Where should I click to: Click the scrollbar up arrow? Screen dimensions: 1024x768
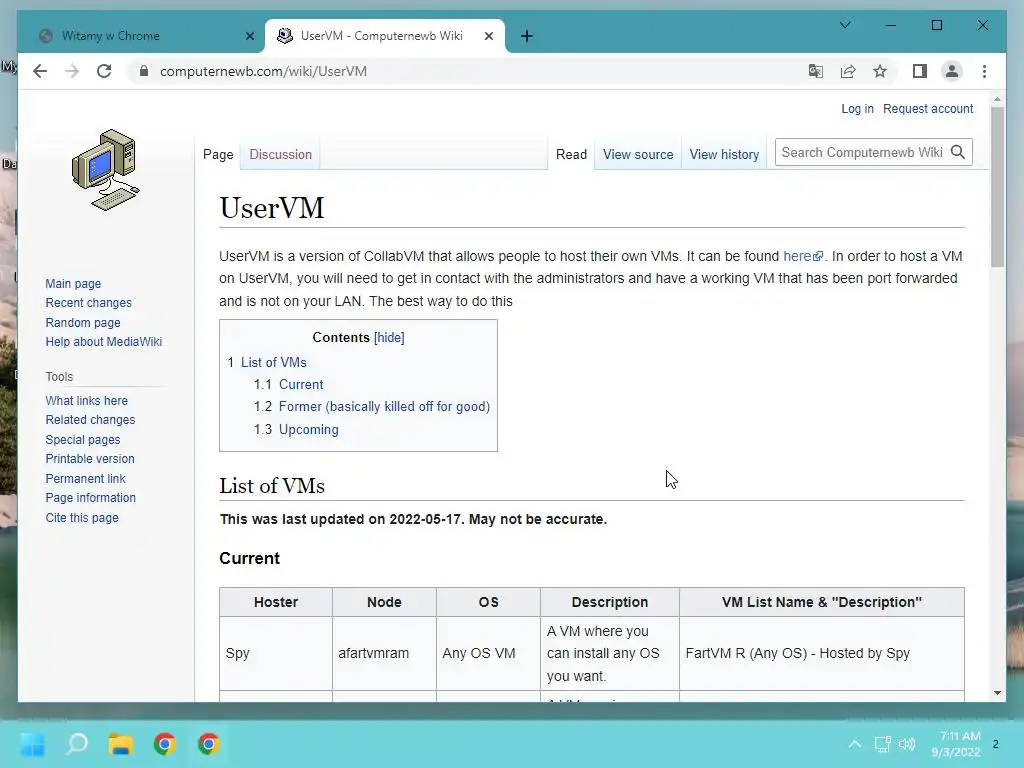[x=997, y=99]
